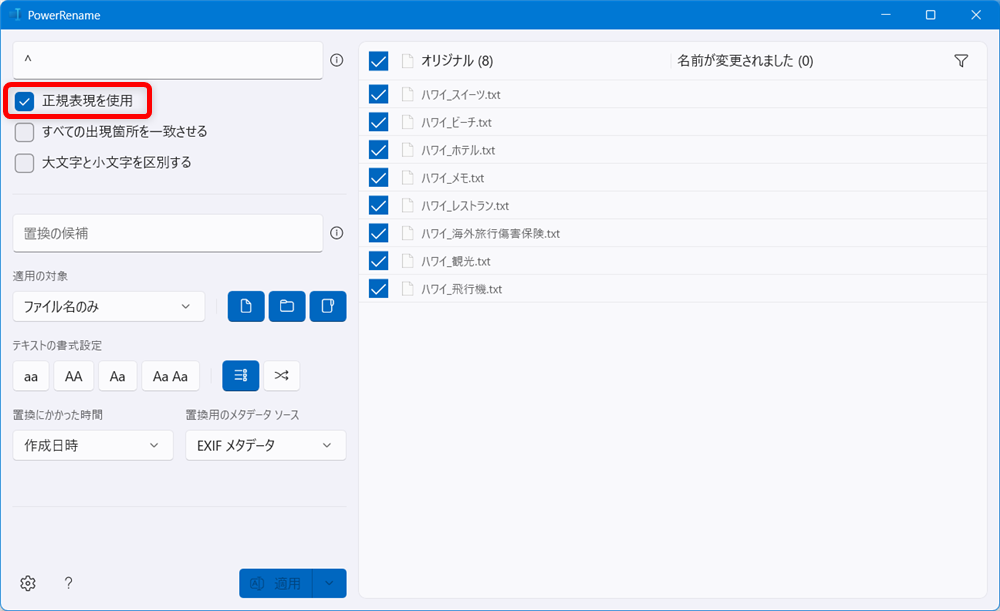The width and height of the screenshot is (1000, 611).
Task: Apply lowercase formatting with the aa button
Action: tap(30, 375)
